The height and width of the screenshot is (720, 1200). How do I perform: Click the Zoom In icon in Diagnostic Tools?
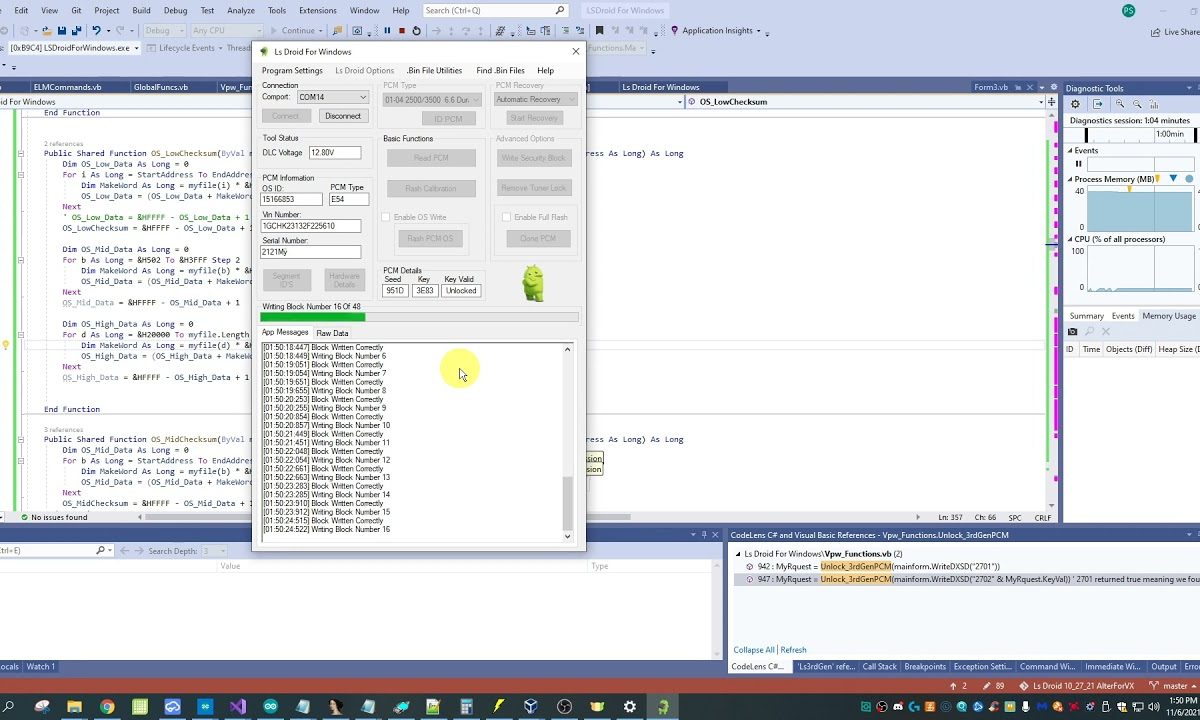coord(1121,104)
